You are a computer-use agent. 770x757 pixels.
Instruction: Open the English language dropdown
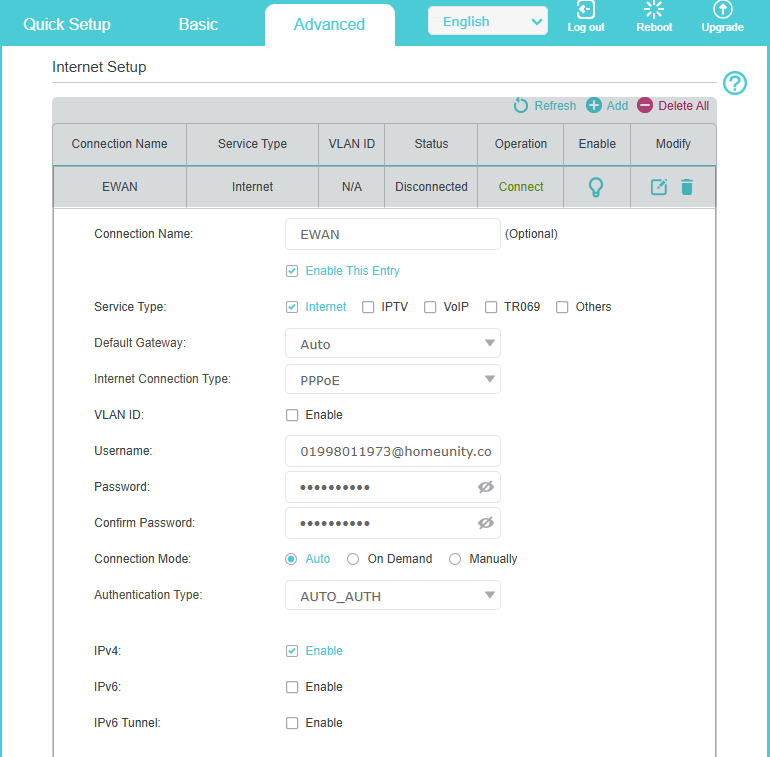(487, 21)
